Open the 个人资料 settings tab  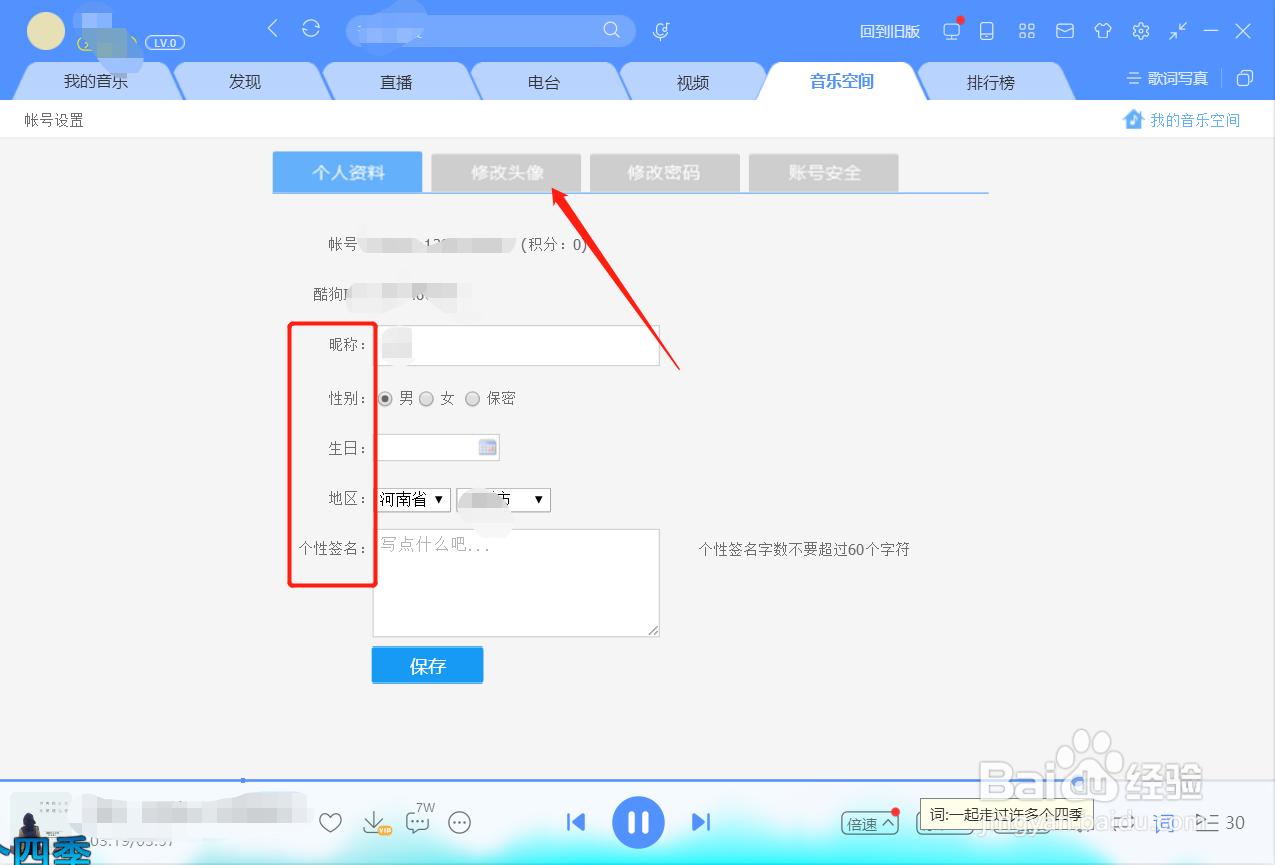point(348,172)
